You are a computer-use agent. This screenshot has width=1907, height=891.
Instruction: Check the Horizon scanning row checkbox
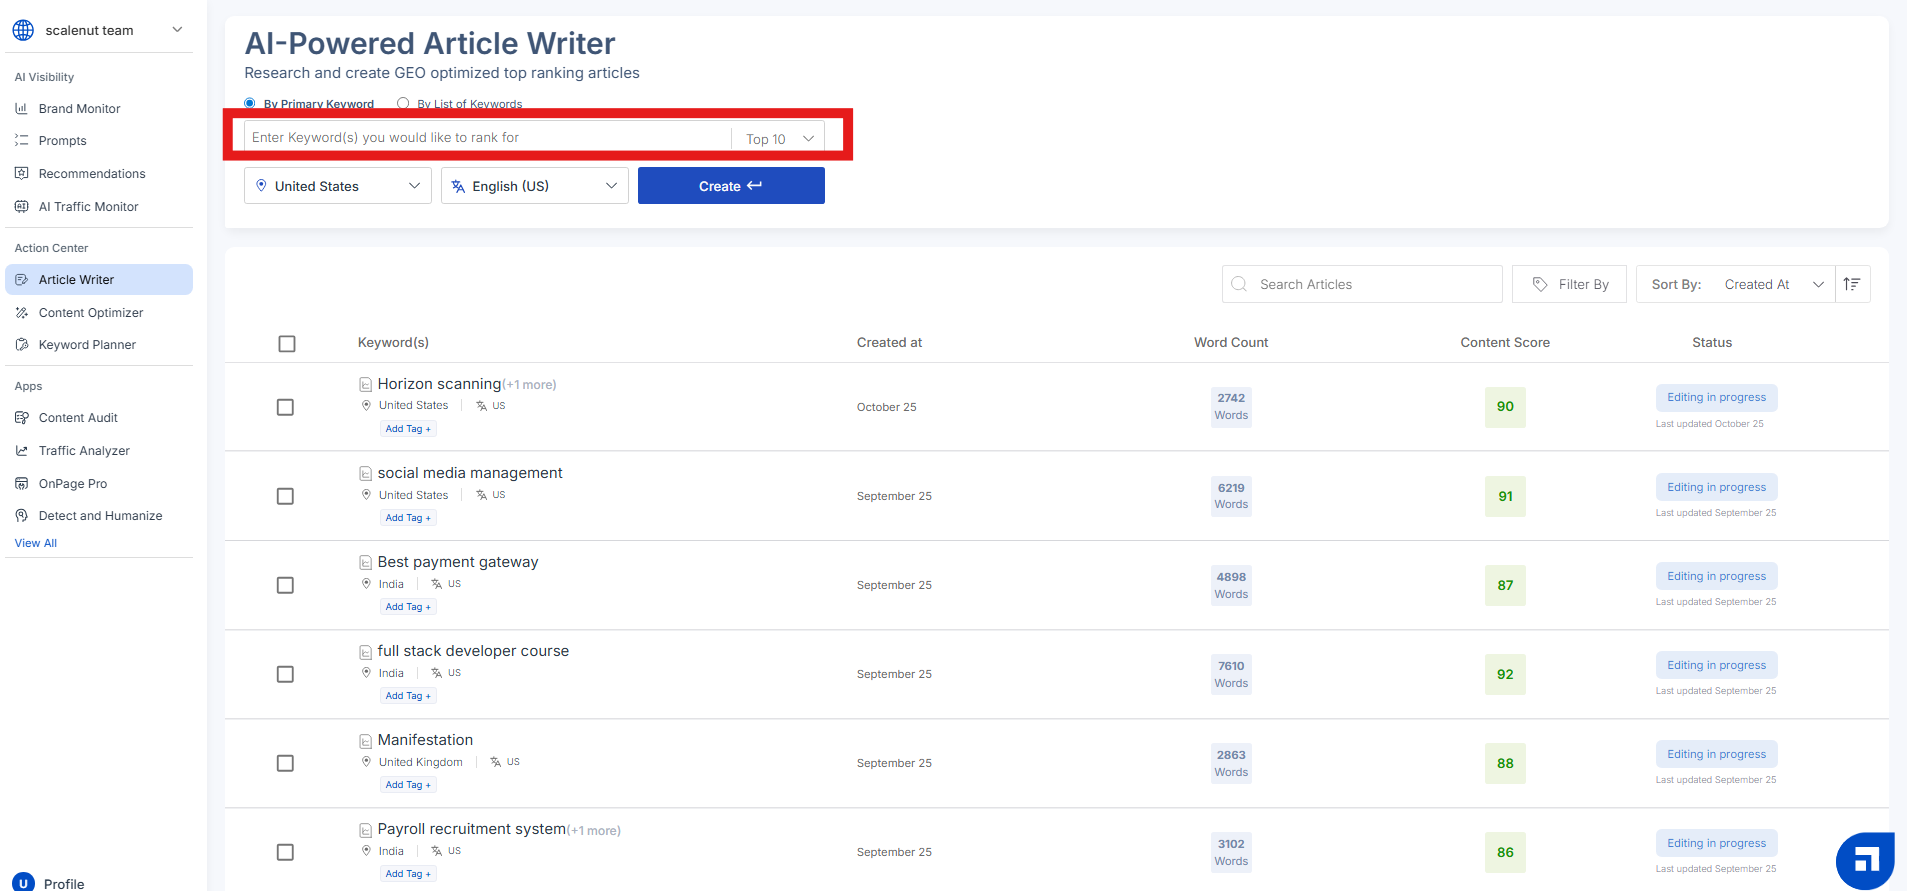click(x=285, y=407)
